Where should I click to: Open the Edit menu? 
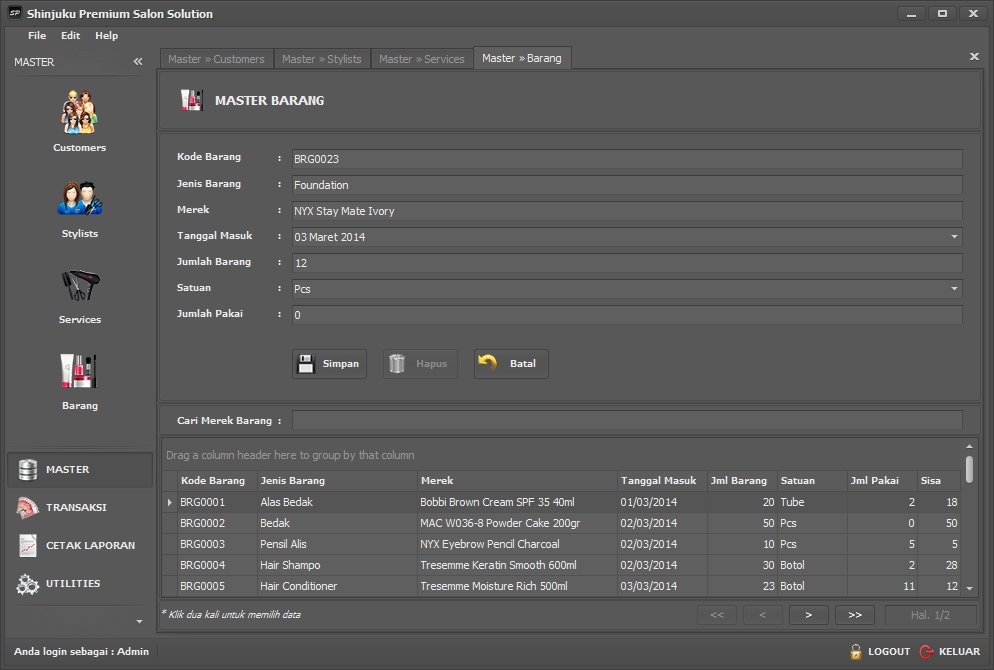[x=70, y=36]
